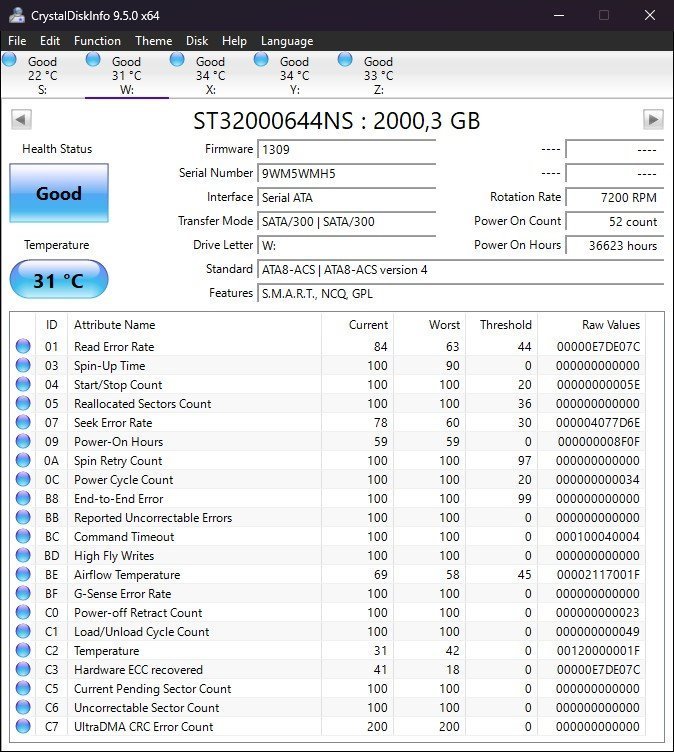Click status orb for Read Error Rate

[23, 347]
